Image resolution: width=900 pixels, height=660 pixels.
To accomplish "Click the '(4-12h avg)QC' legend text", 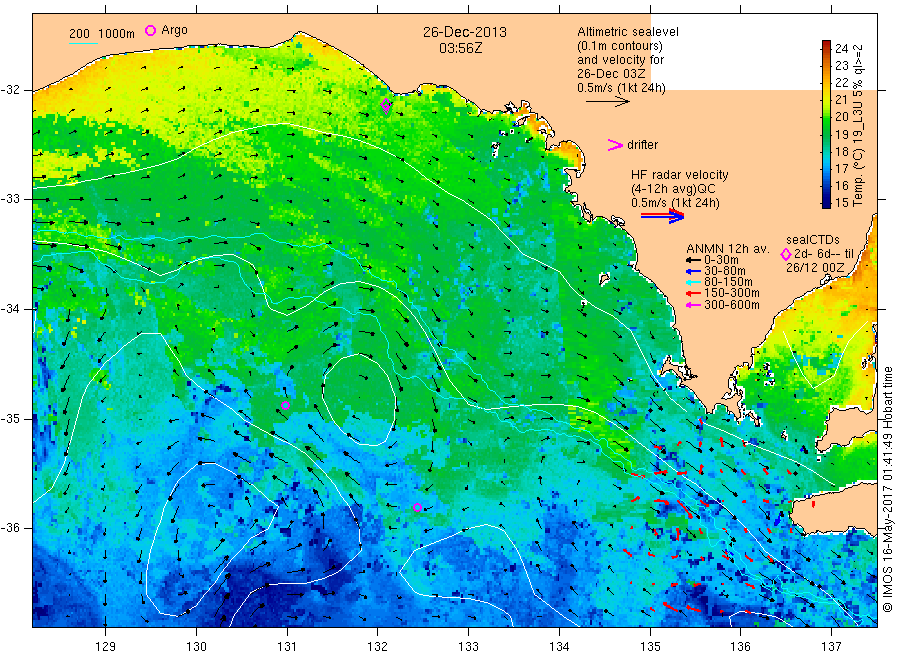I will point(673,189).
